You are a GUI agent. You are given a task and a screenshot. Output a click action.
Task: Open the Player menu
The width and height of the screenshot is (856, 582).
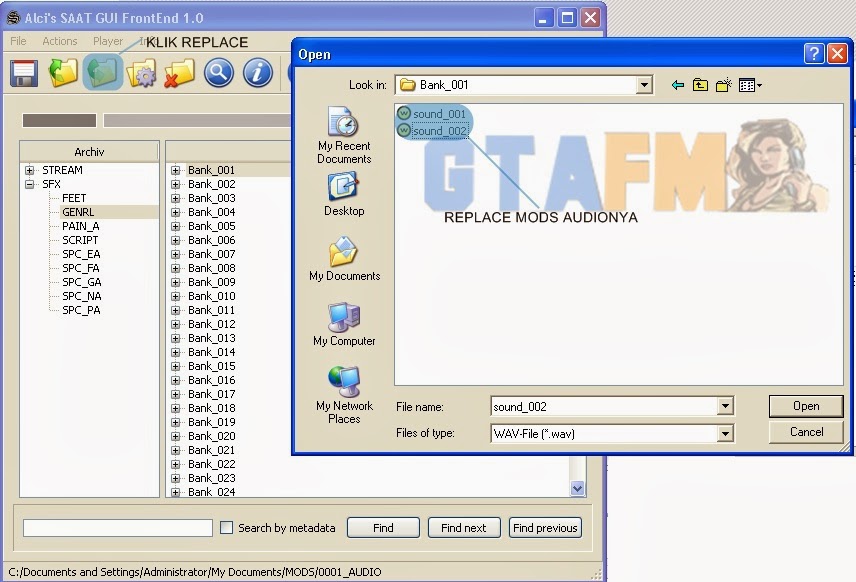pos(108,41)
